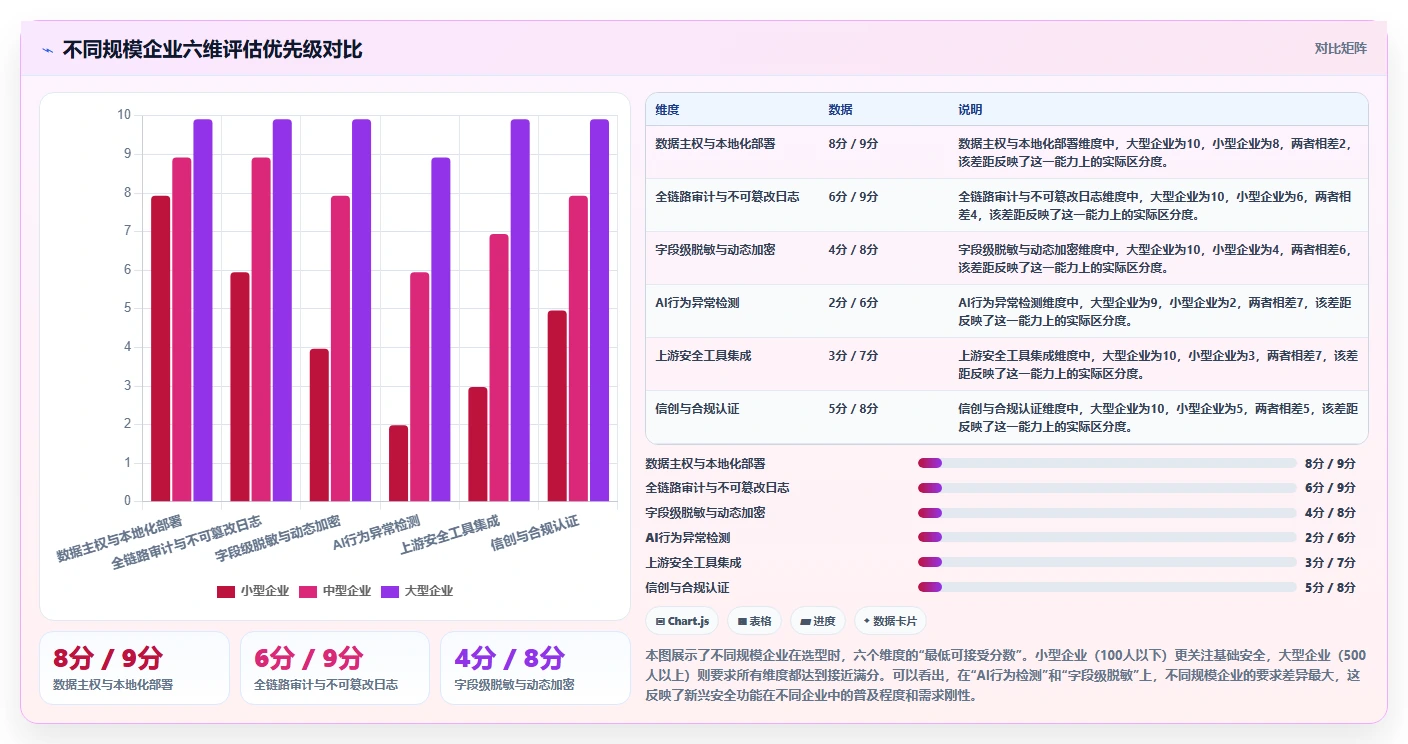
Task: Click the y-axis value 10
Action: click(124, 115)
